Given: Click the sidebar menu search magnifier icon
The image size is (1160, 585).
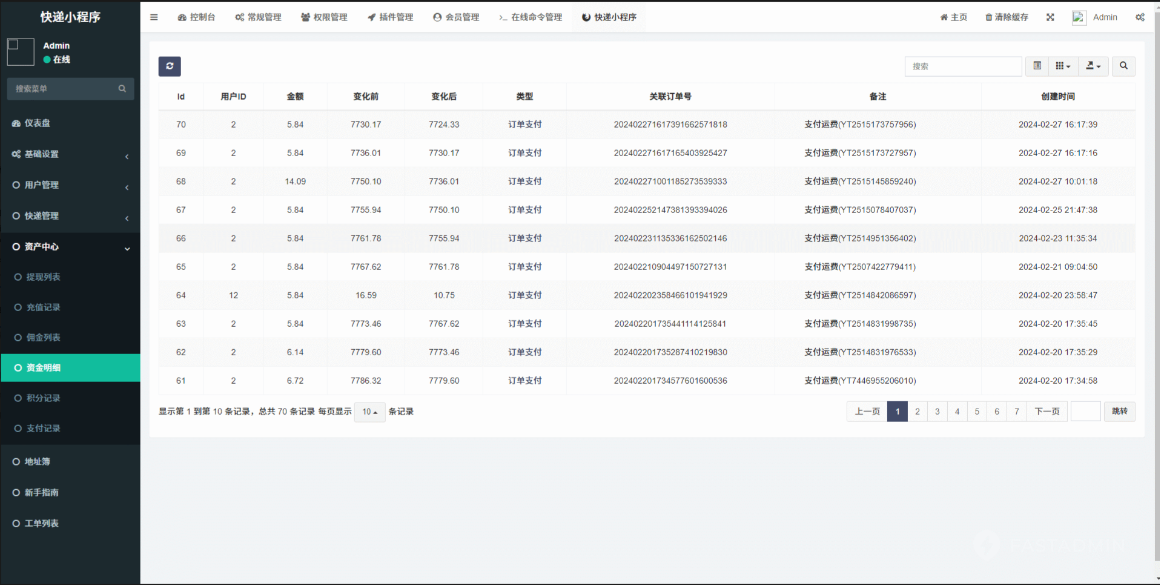Looking at the screenshot, I should 122,89.
